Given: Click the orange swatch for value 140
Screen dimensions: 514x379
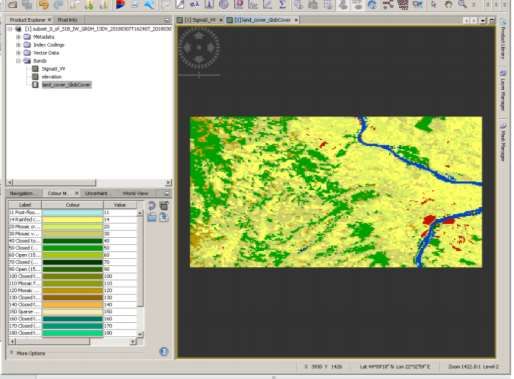Looking at the screenshot, I should [x=72, y=304].
